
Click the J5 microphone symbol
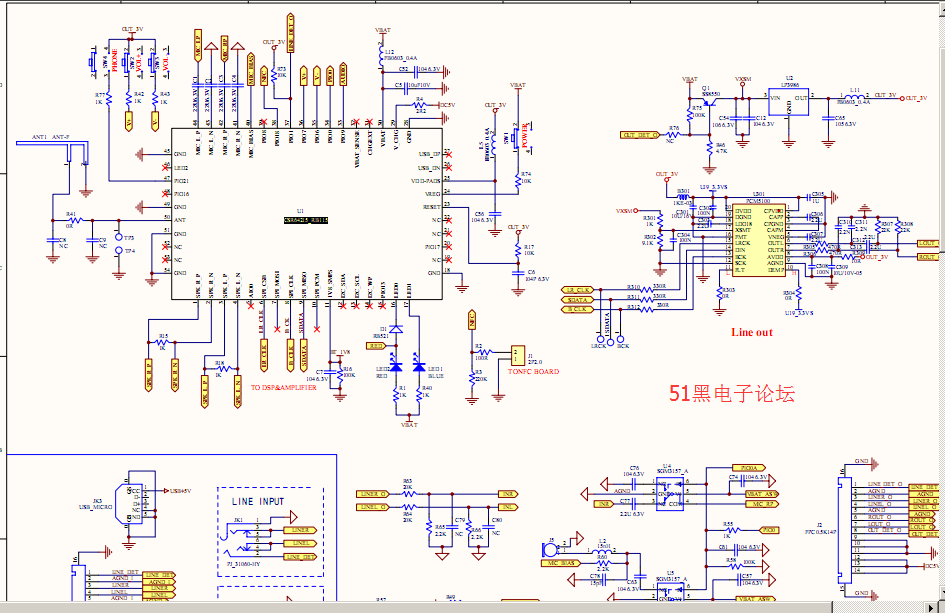pos(549,549)
